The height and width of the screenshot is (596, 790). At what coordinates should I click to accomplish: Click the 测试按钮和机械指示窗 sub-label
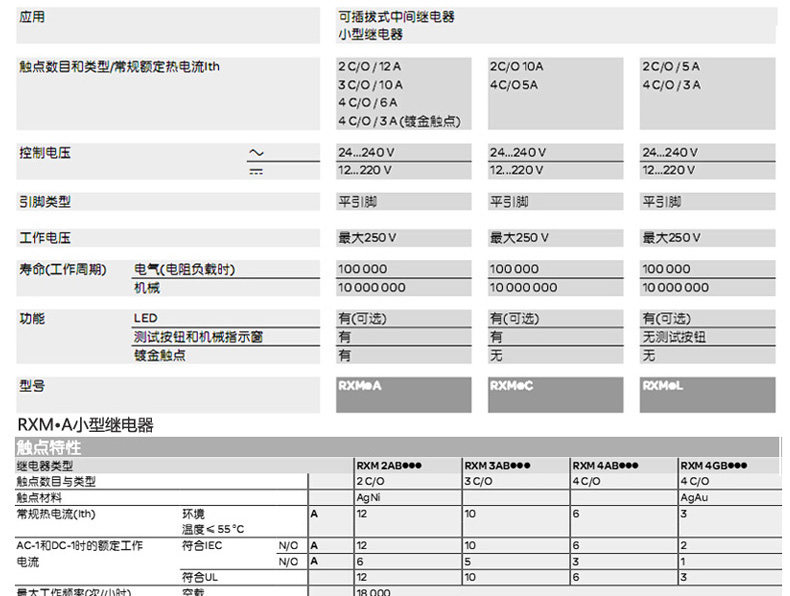point(198,337)
